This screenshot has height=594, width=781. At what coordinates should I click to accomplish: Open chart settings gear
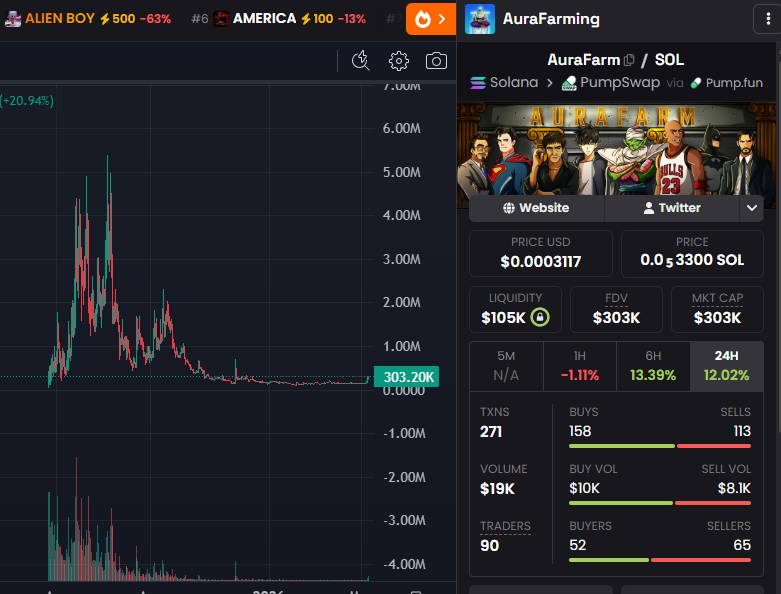pyautogui.click(x=398, y=61)
